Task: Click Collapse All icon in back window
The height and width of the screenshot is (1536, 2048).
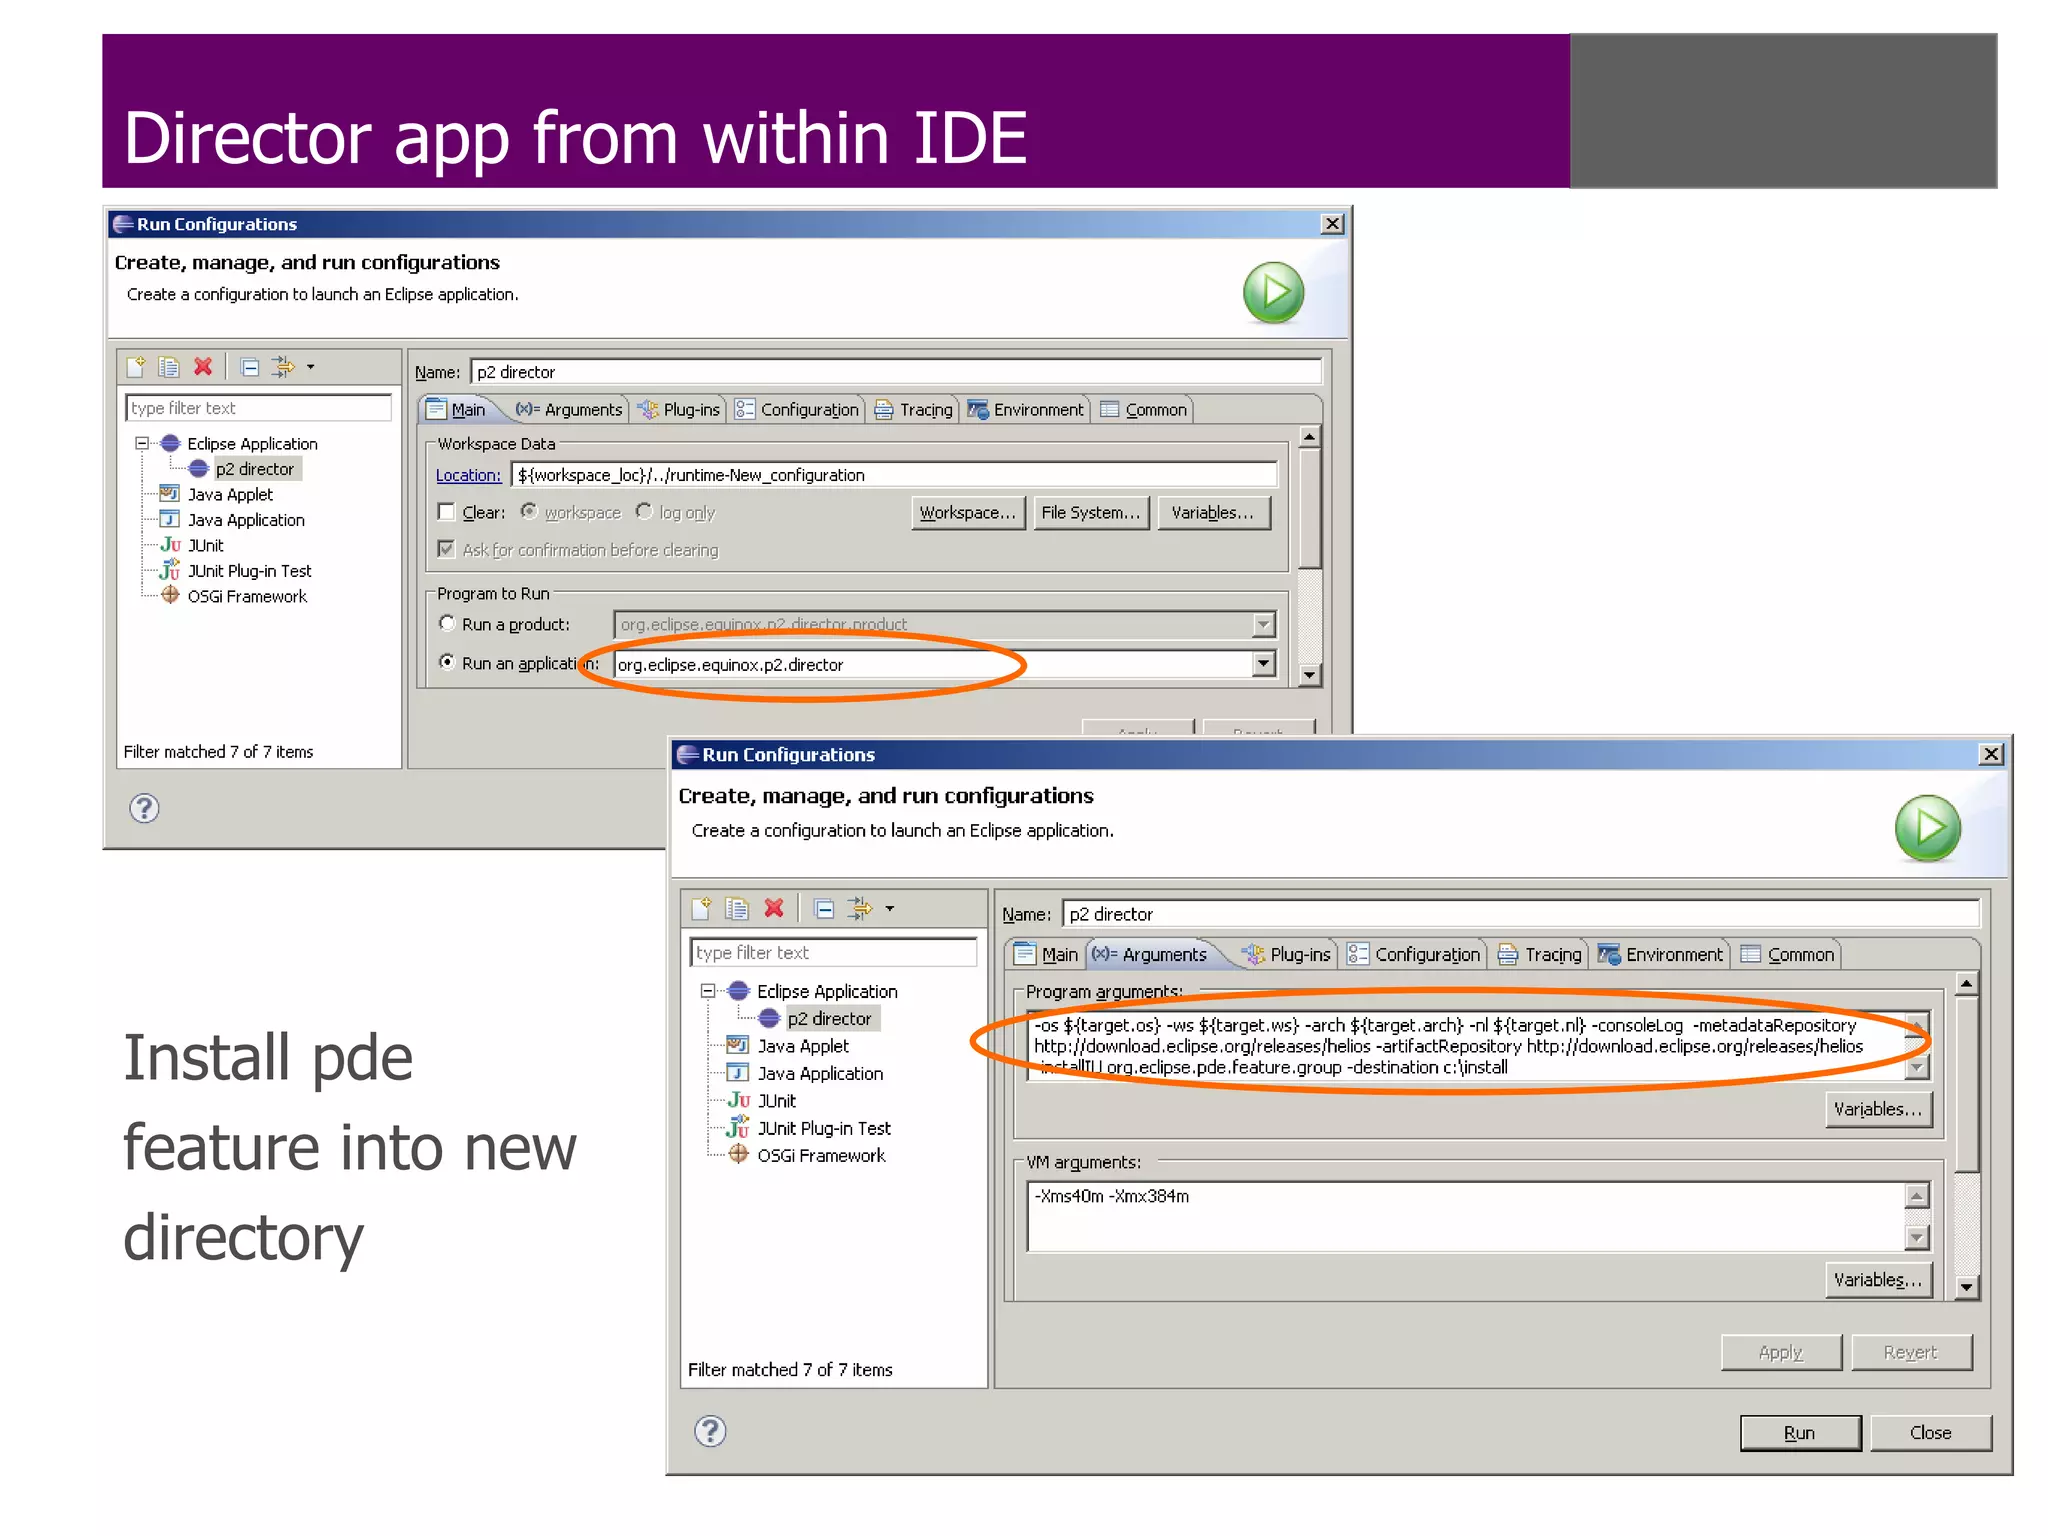Action: coord(250,367)
